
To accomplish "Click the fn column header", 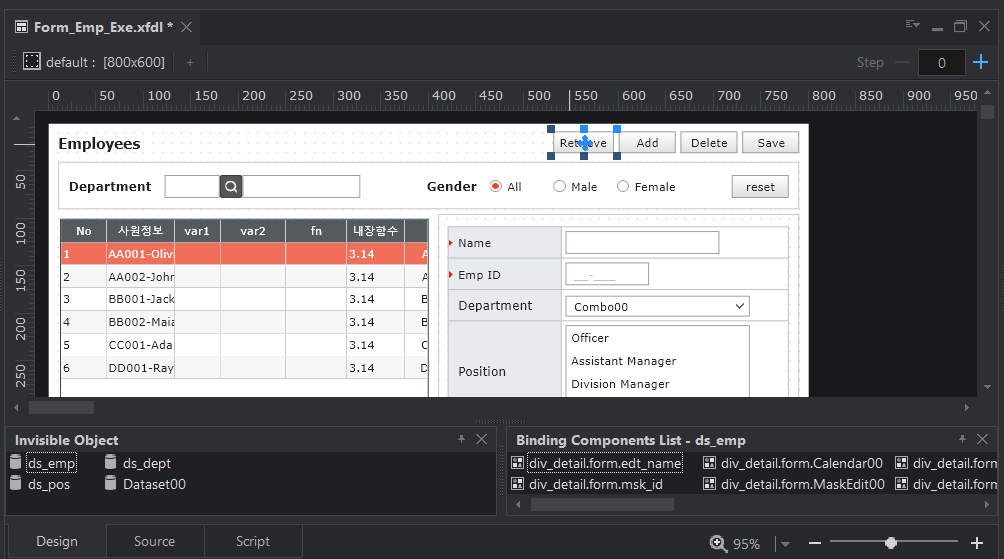I will pos(316,231).
